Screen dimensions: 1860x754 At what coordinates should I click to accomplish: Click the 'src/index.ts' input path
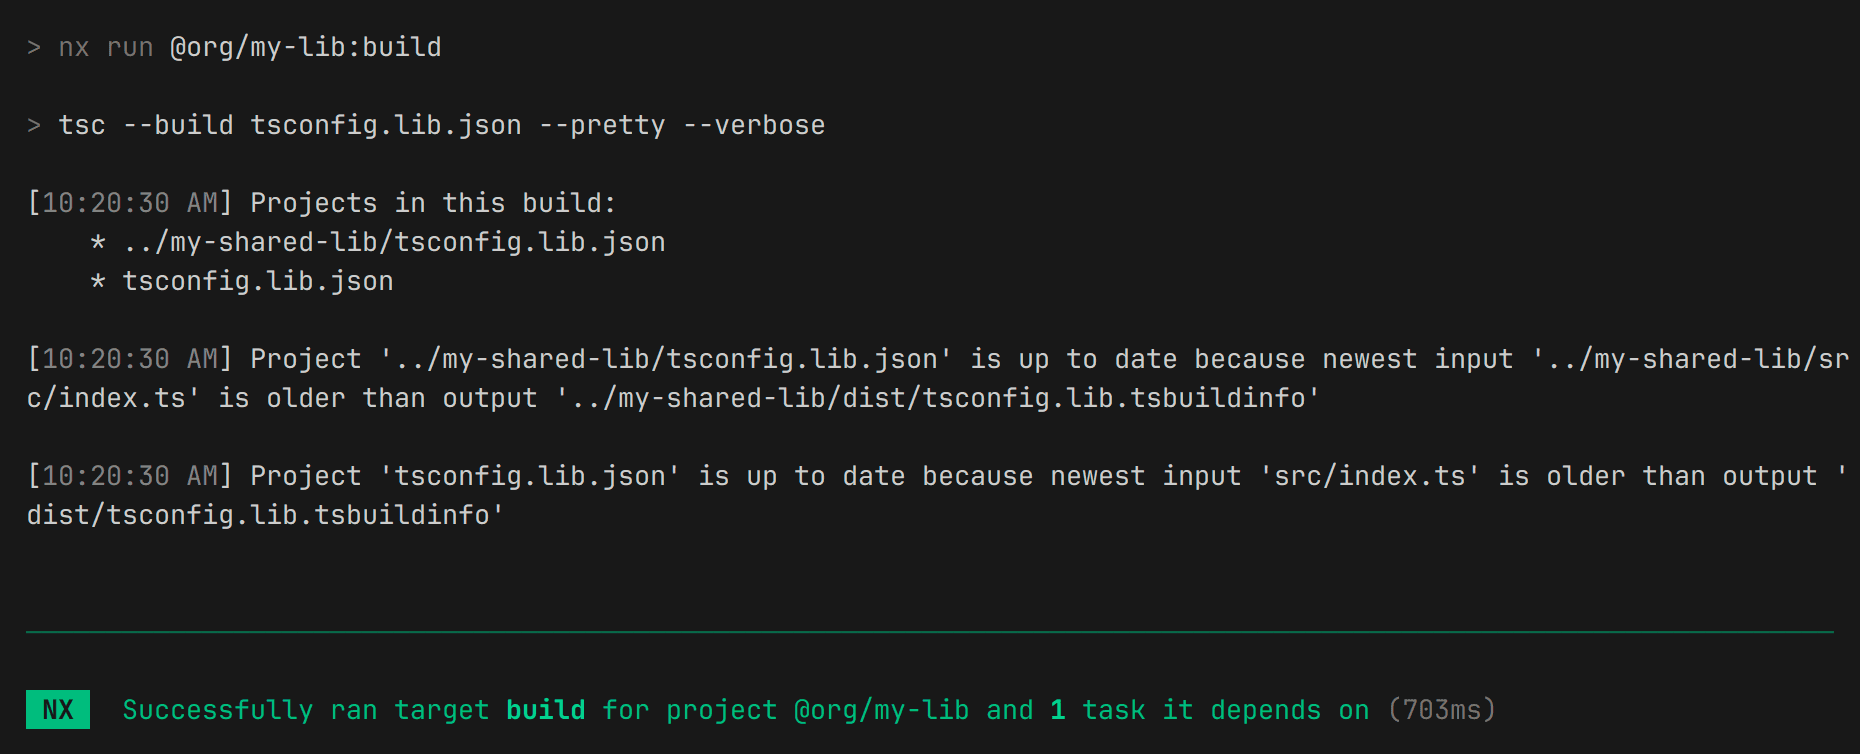[1369, 476]
